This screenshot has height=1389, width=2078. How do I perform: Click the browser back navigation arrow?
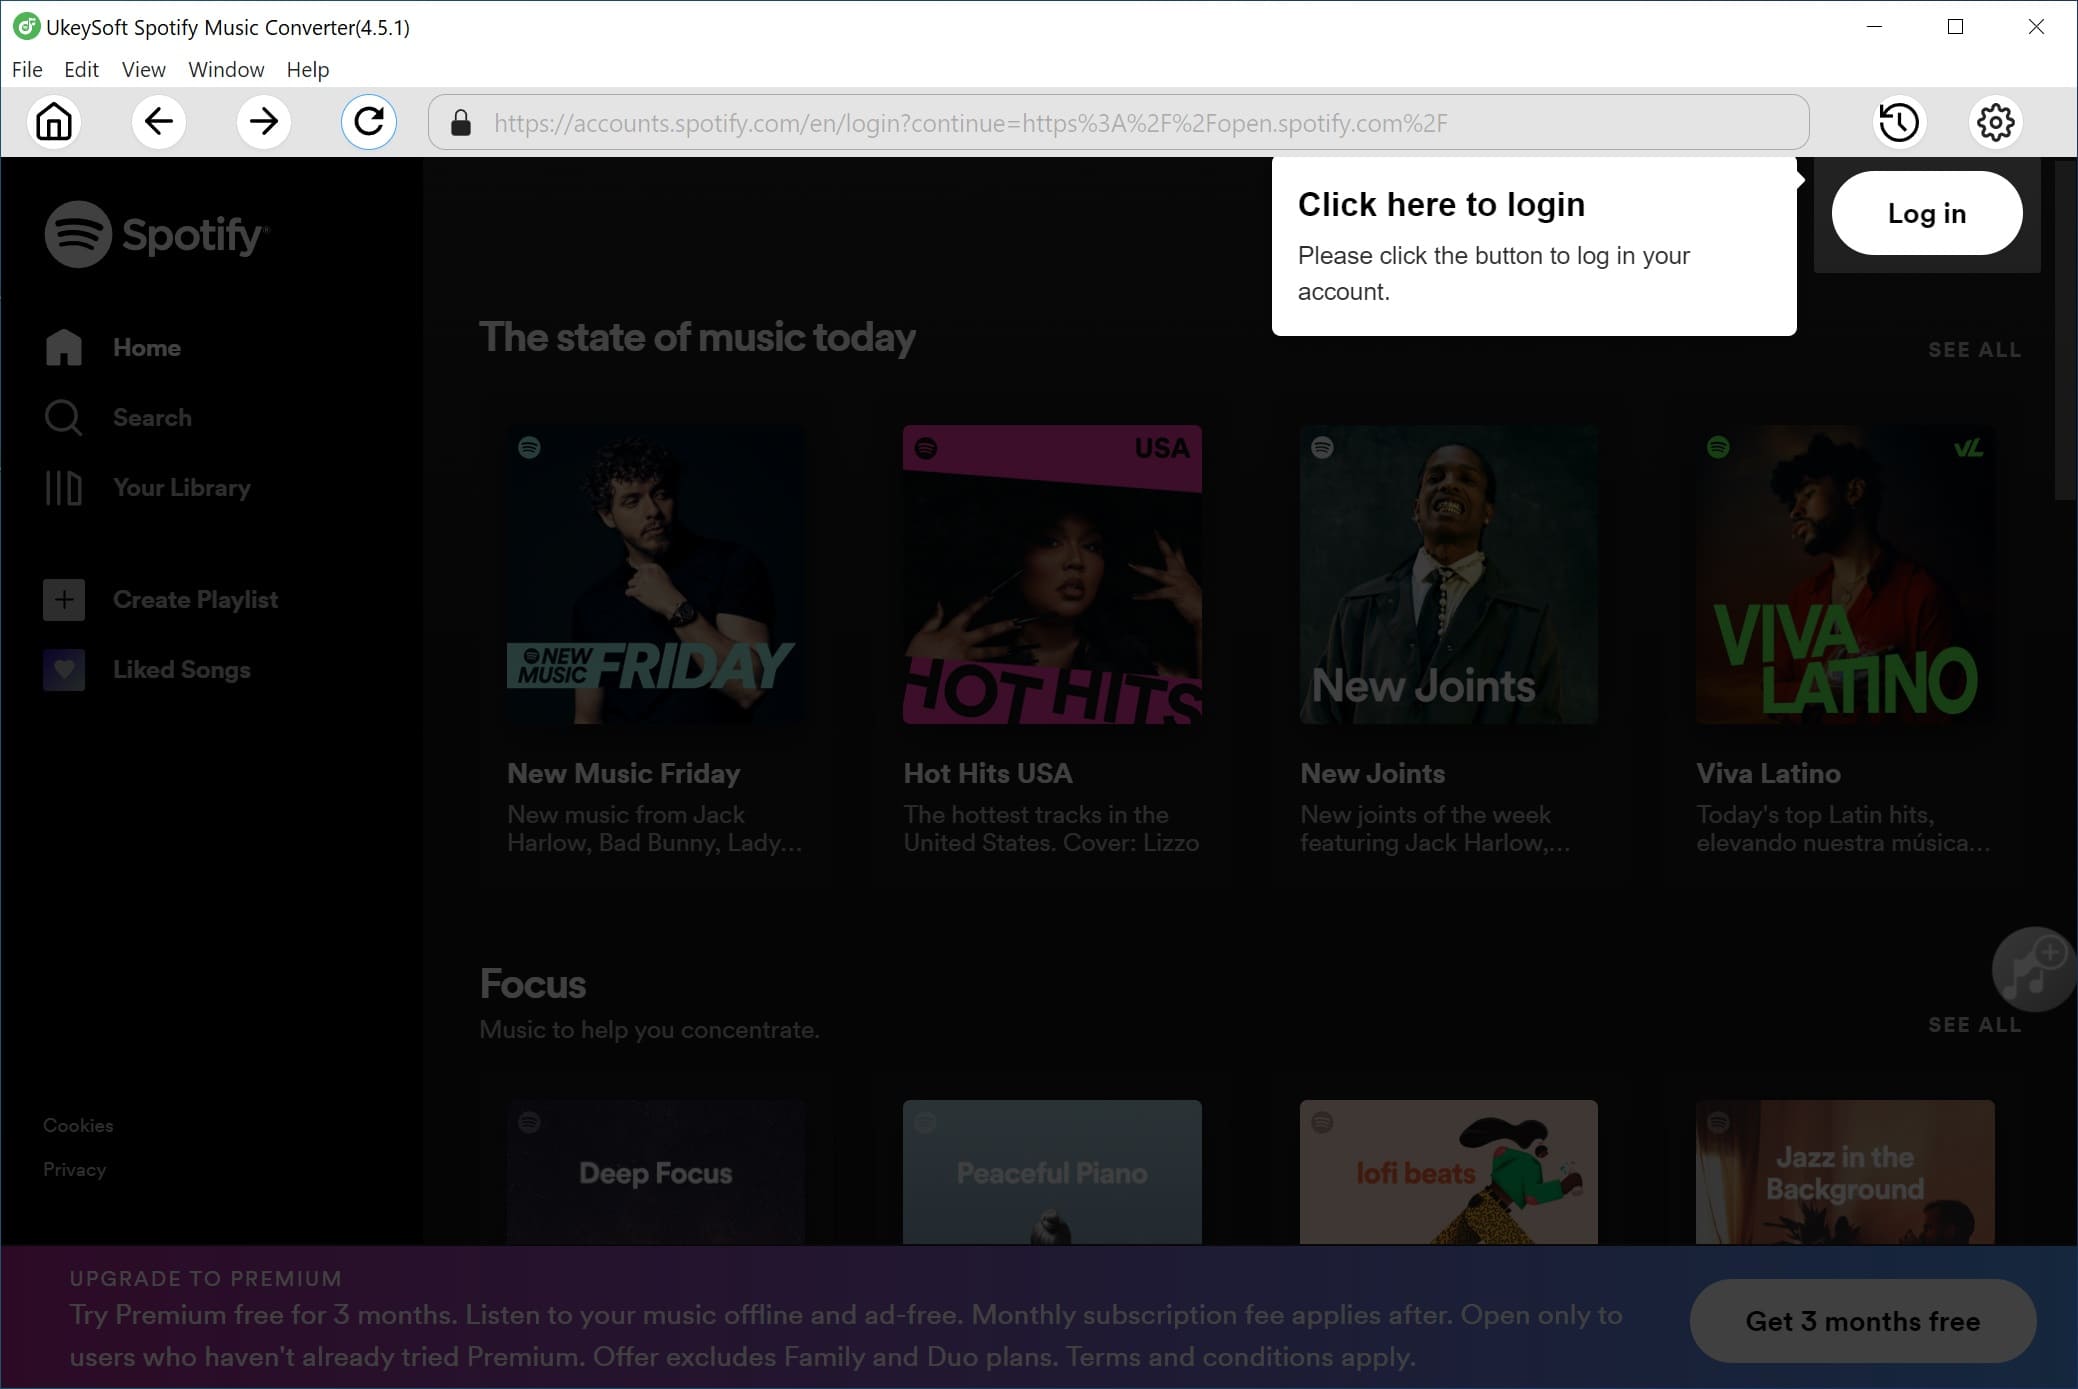(x=158, y=121)
